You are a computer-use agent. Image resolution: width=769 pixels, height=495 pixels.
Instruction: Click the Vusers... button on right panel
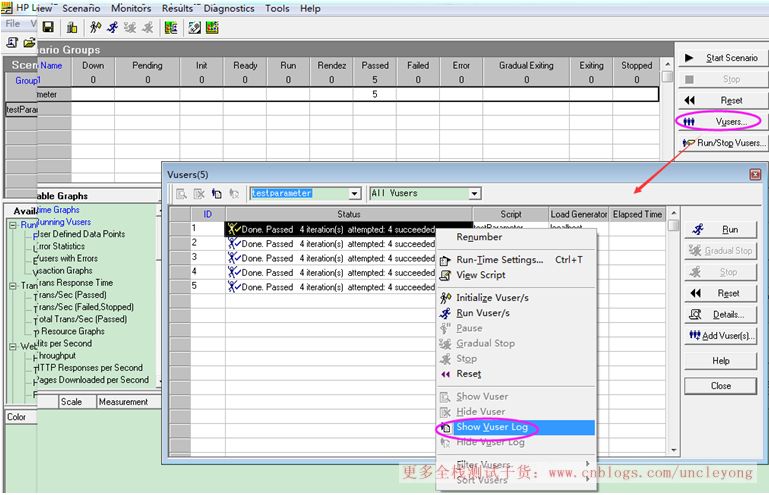click(723, 122)
